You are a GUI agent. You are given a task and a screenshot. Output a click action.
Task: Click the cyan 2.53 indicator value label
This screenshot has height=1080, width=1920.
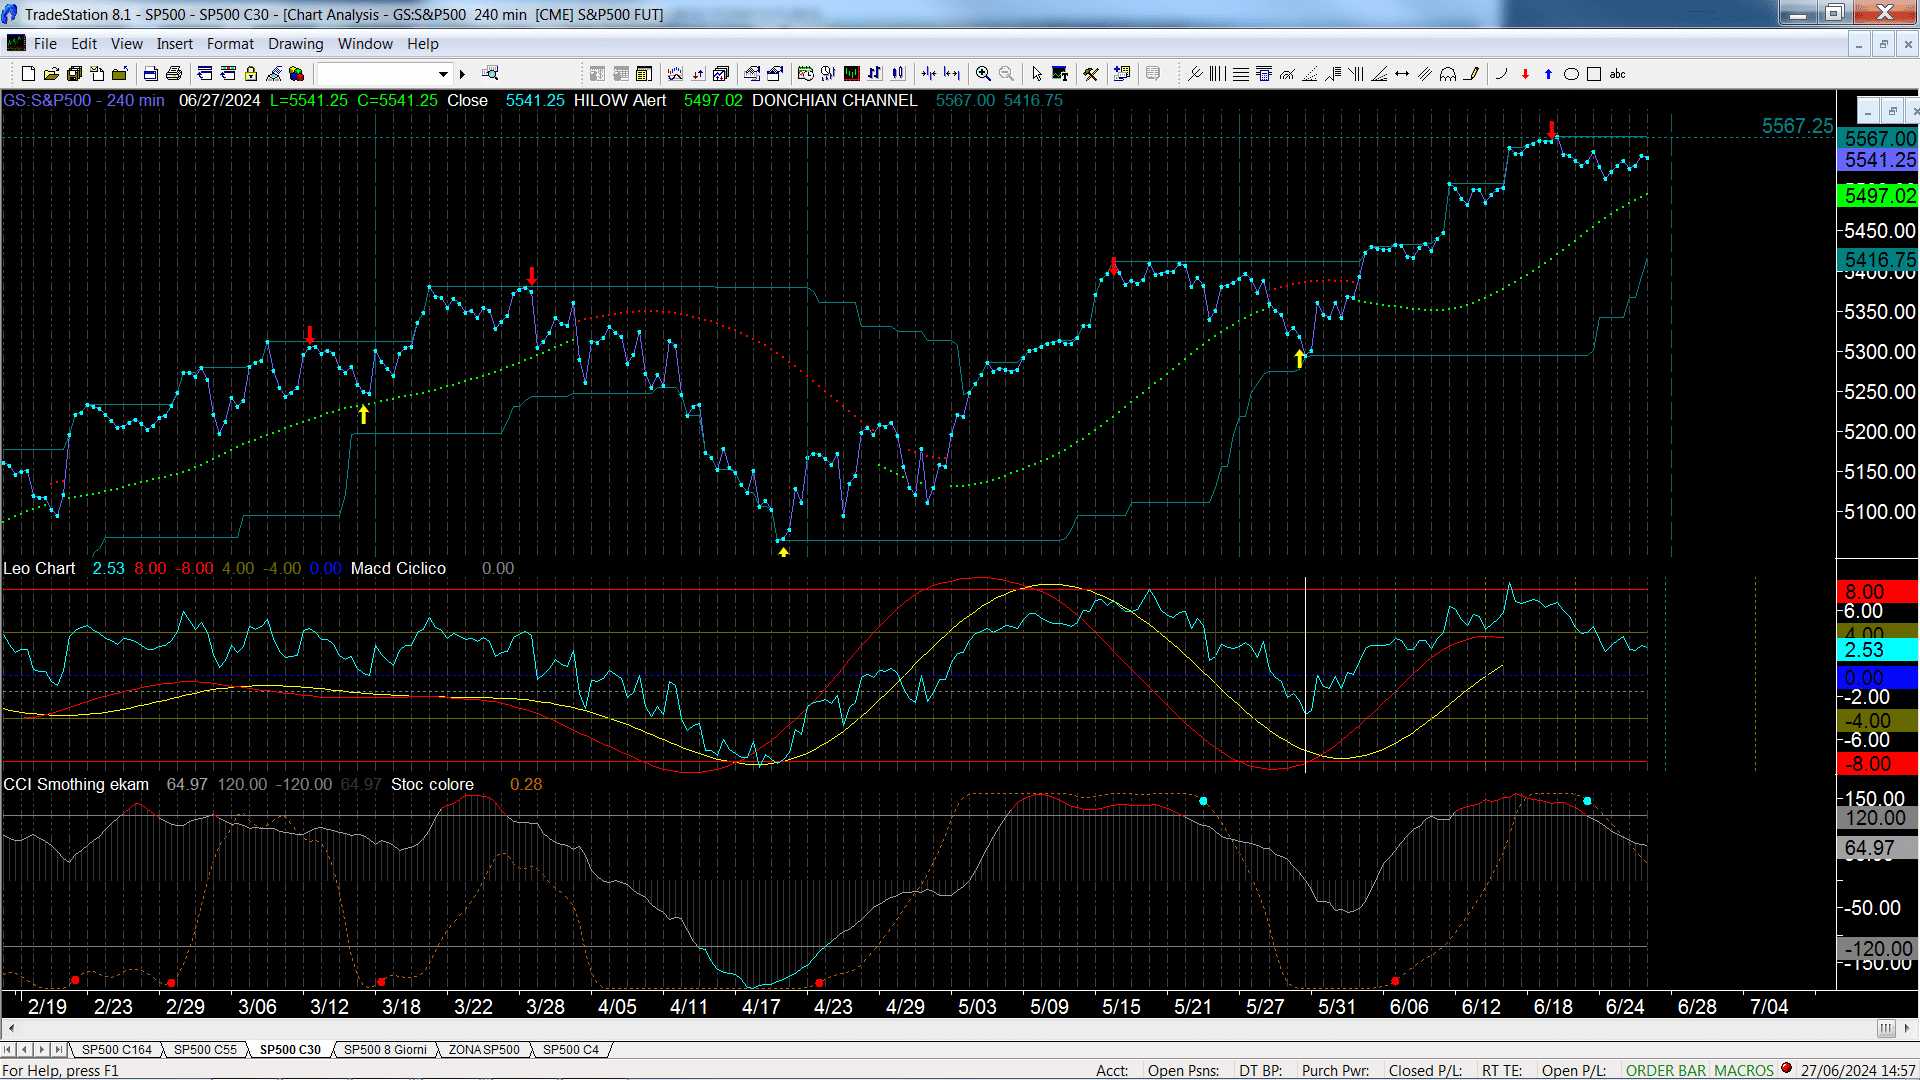point(1878,650)
